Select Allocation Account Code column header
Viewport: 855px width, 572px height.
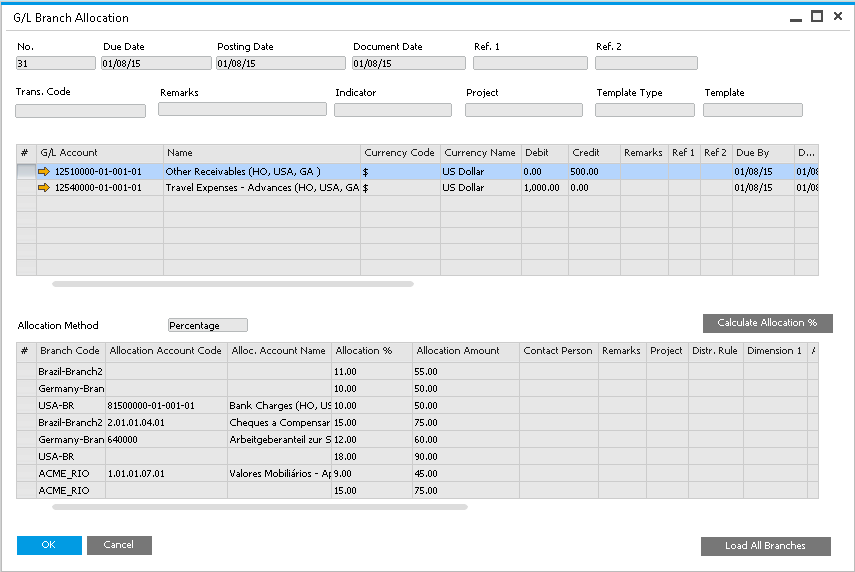click(166, 351)
